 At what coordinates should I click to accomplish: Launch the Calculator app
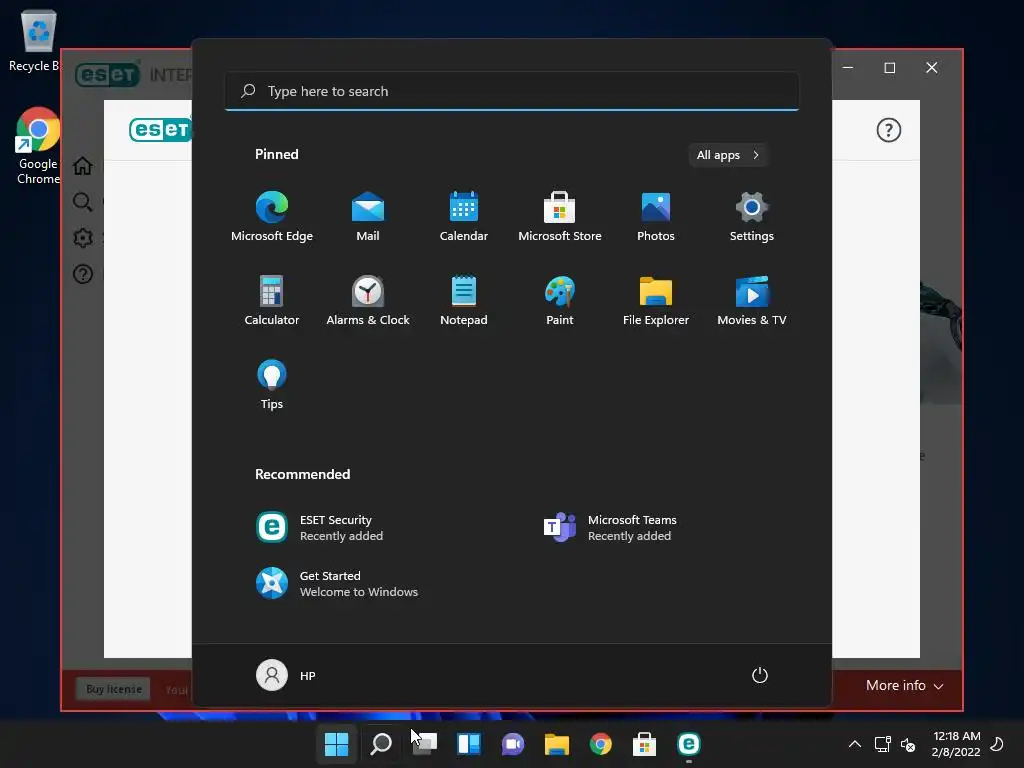(x=272, y=301)
